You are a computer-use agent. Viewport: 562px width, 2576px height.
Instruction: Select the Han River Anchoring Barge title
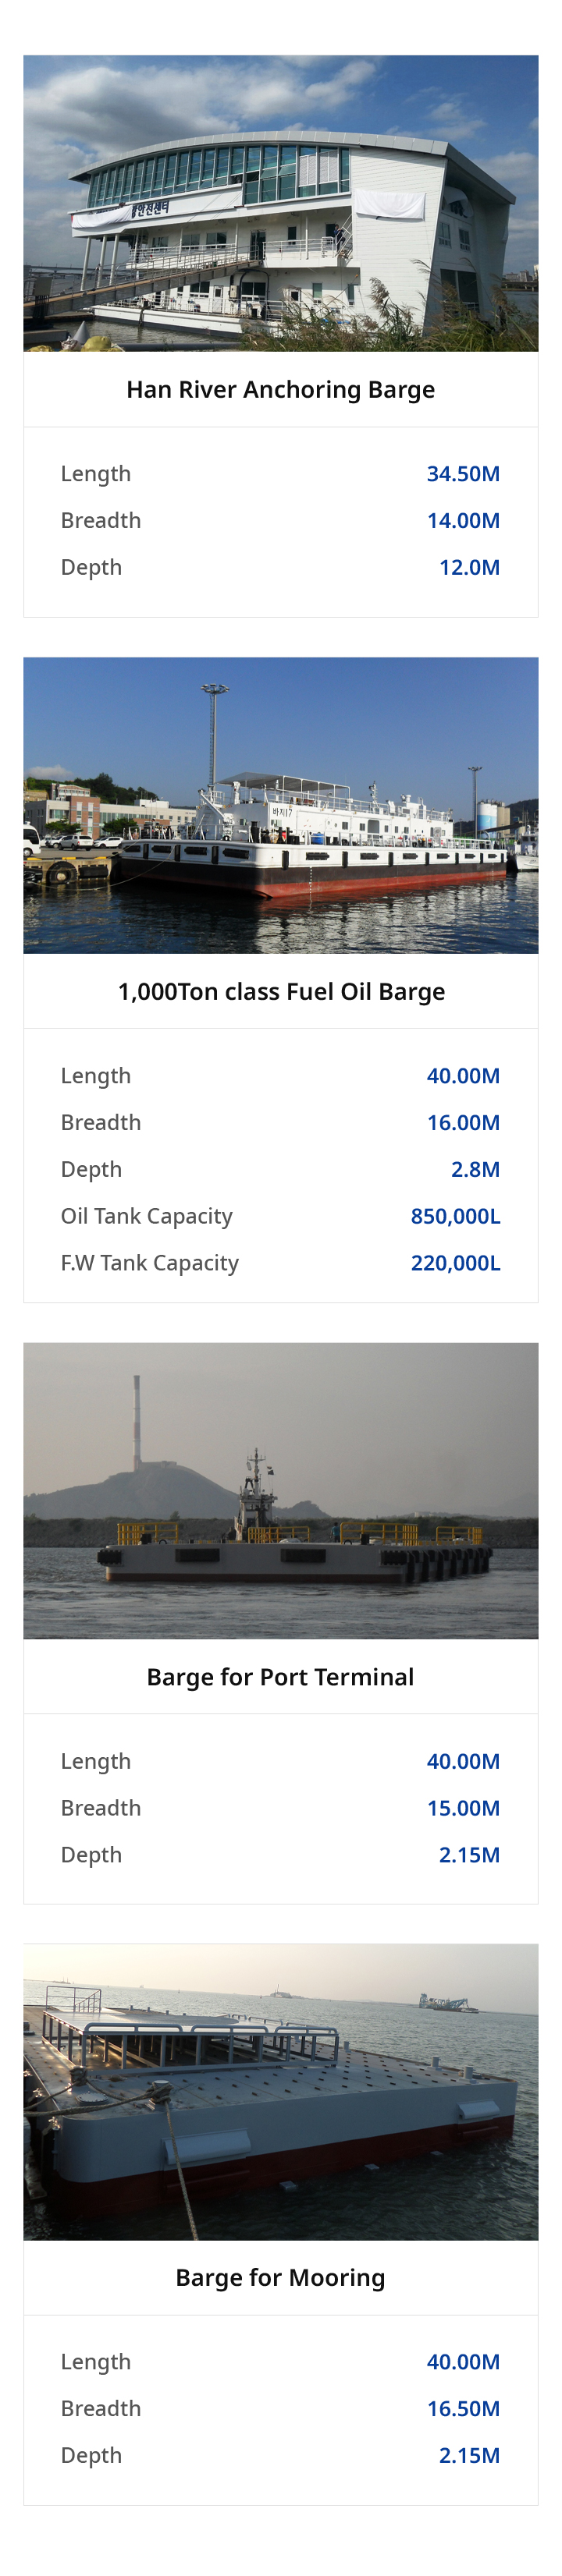(281, 390)
